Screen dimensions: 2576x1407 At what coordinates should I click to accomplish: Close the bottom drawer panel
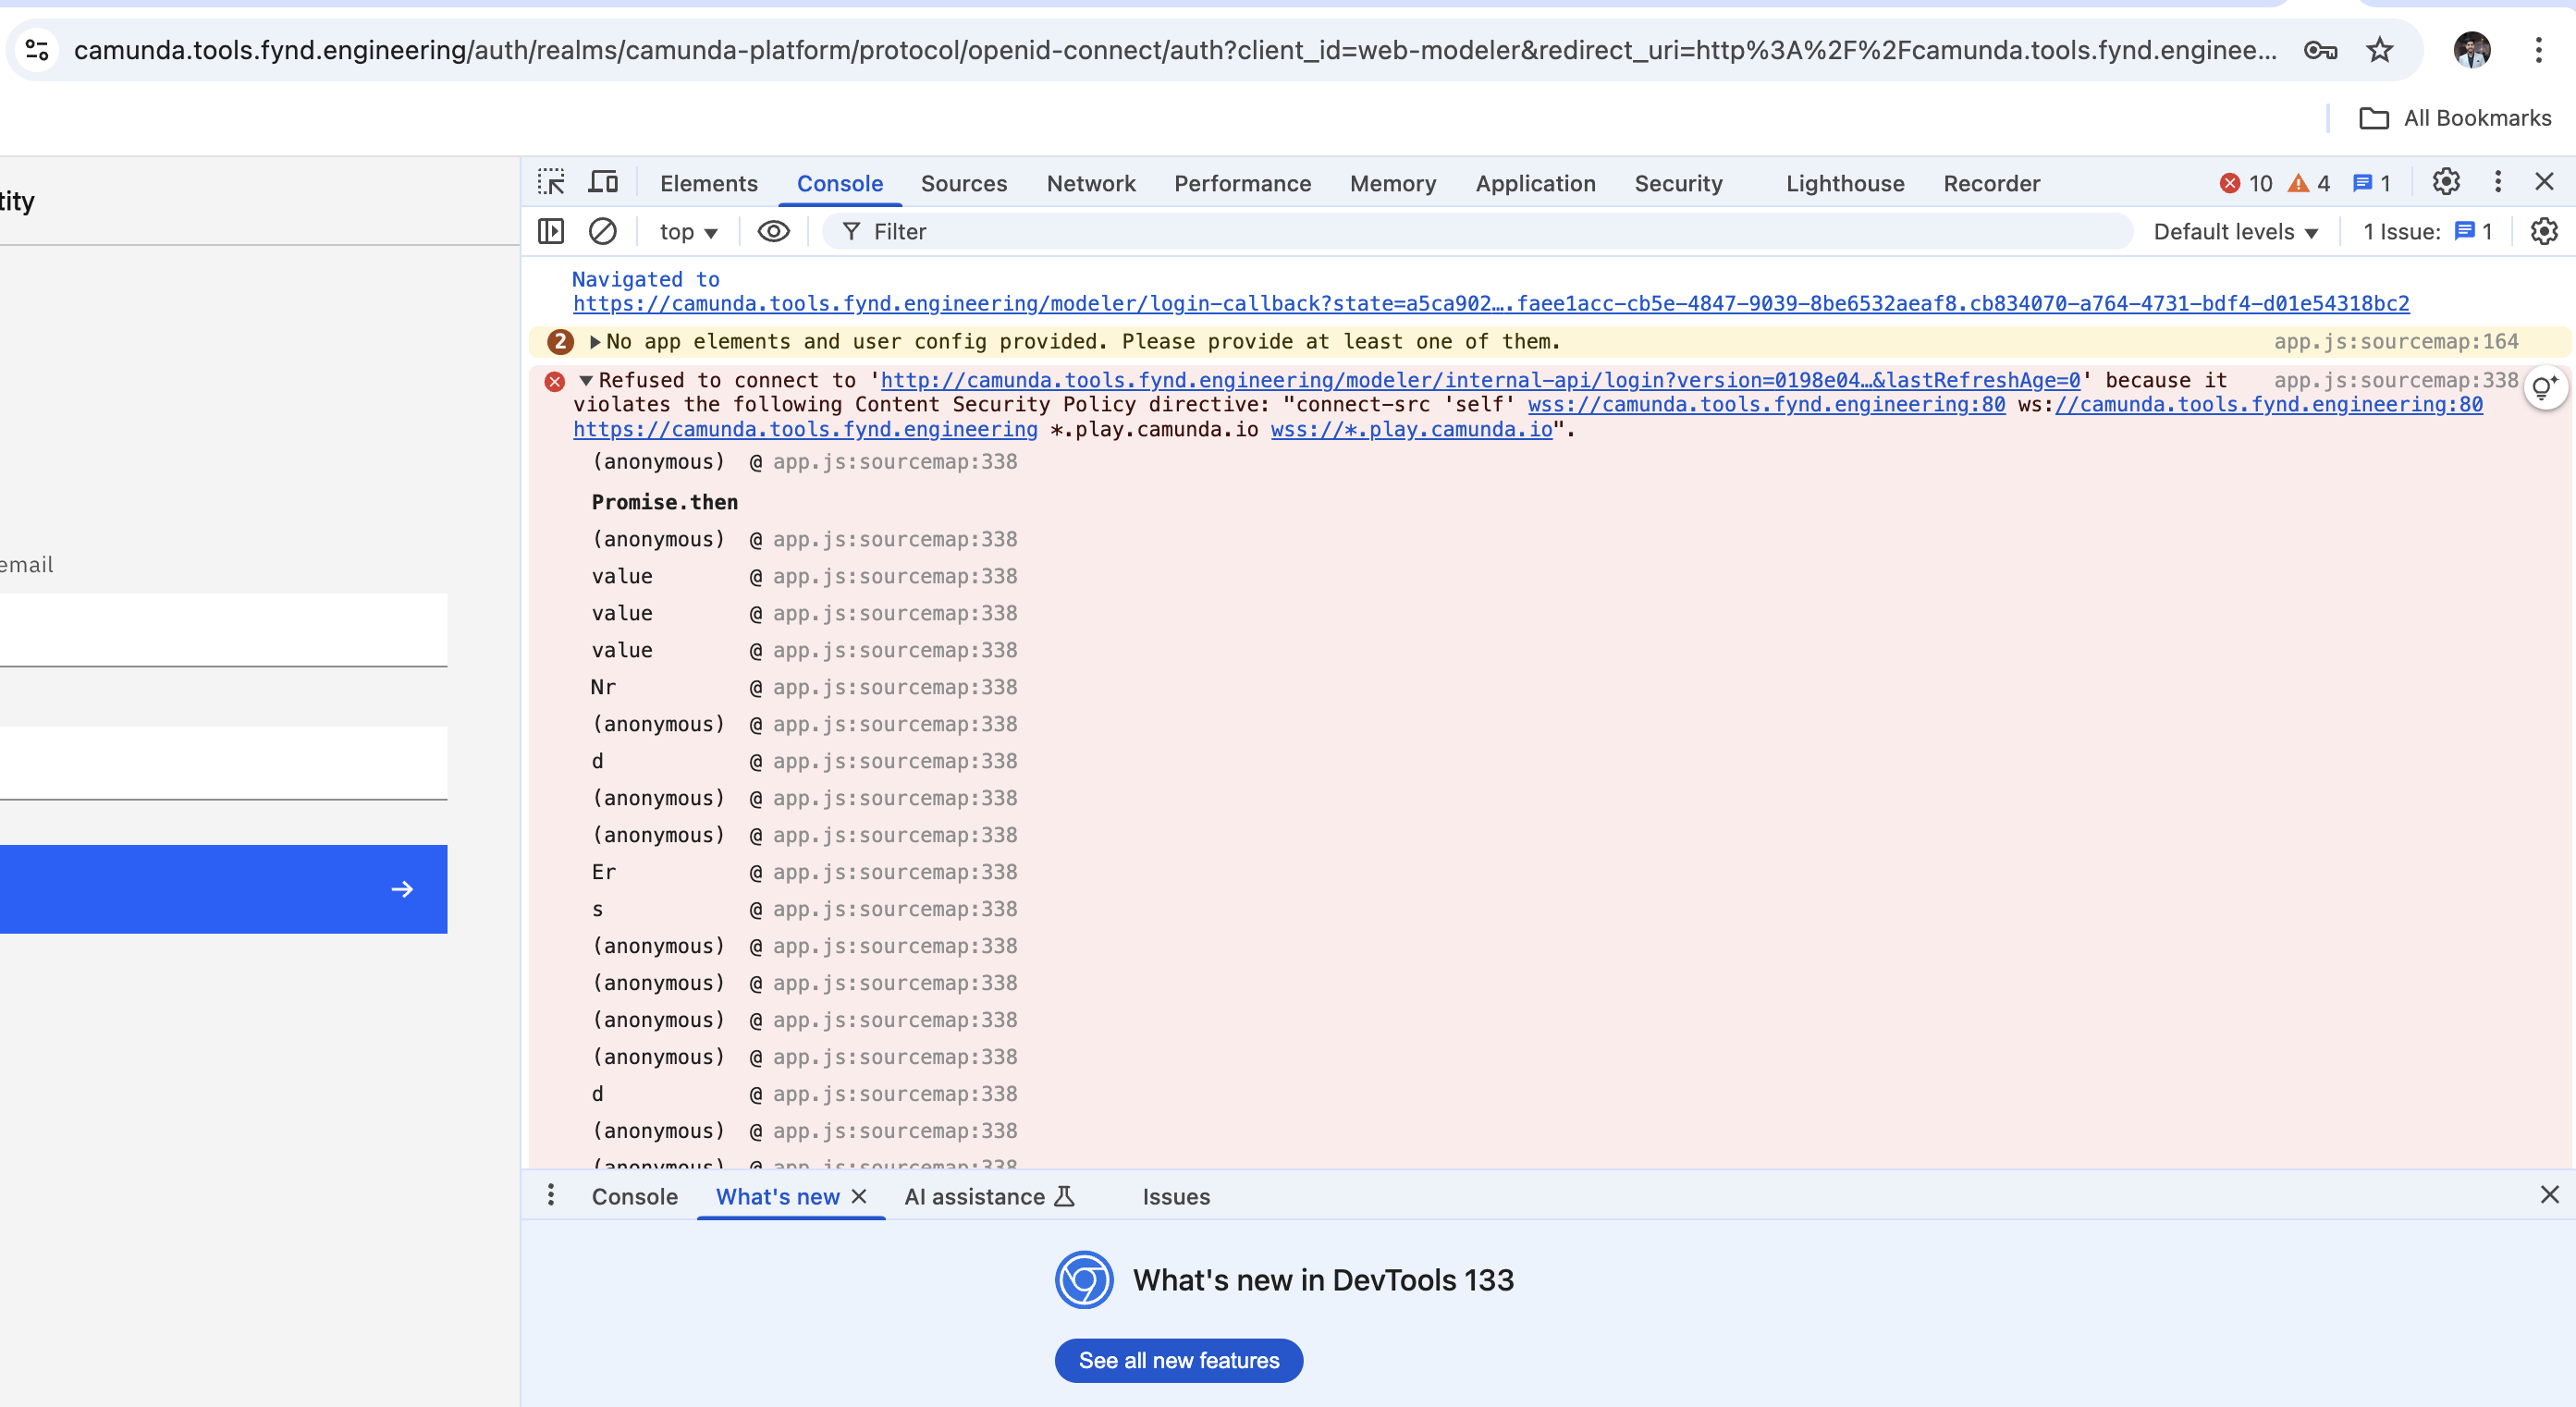pyautogui.click(x=2549, y=1195)
